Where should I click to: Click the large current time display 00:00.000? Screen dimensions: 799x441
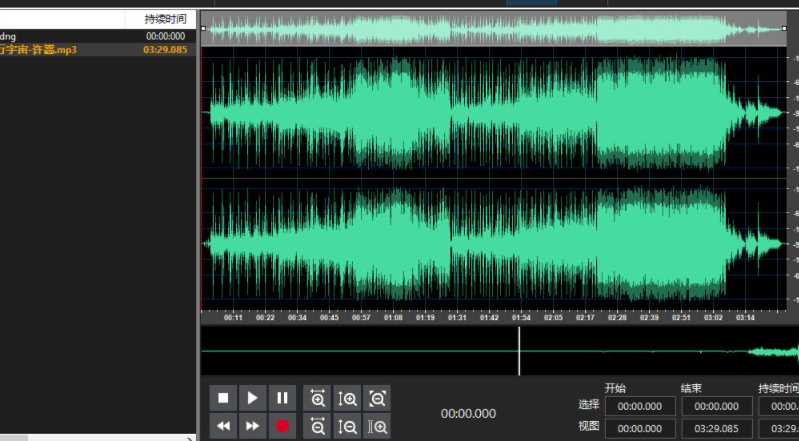(468, 413)
